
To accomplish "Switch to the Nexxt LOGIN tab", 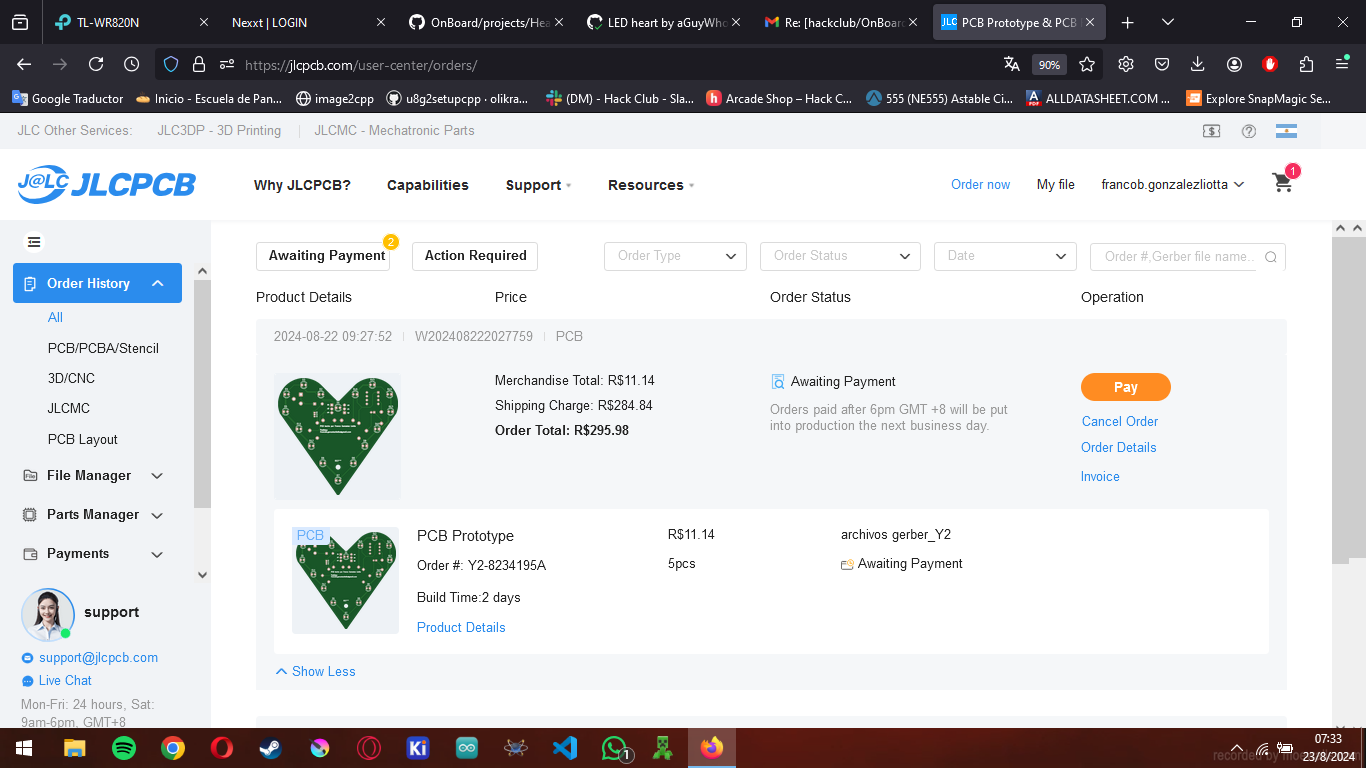I will [x=307, y=22].
